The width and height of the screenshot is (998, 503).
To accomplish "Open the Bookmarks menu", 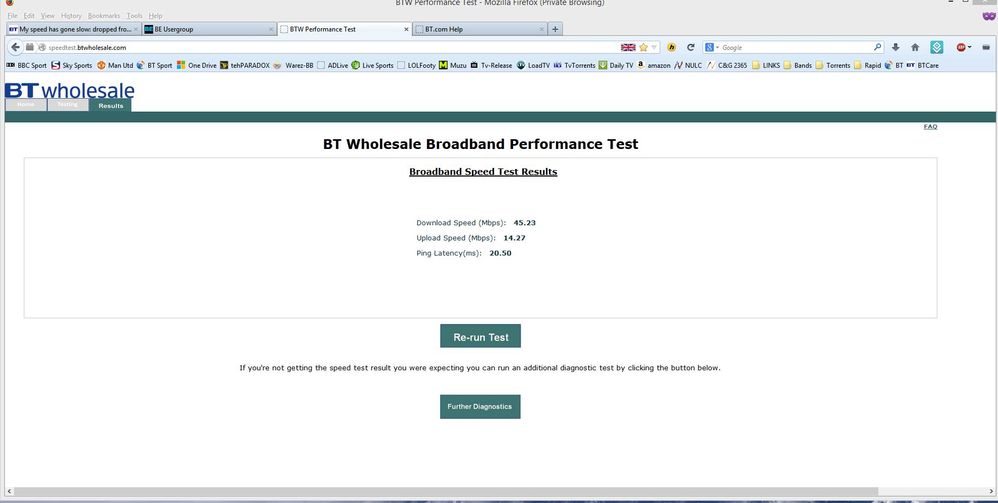I will (x=104, y=15).
